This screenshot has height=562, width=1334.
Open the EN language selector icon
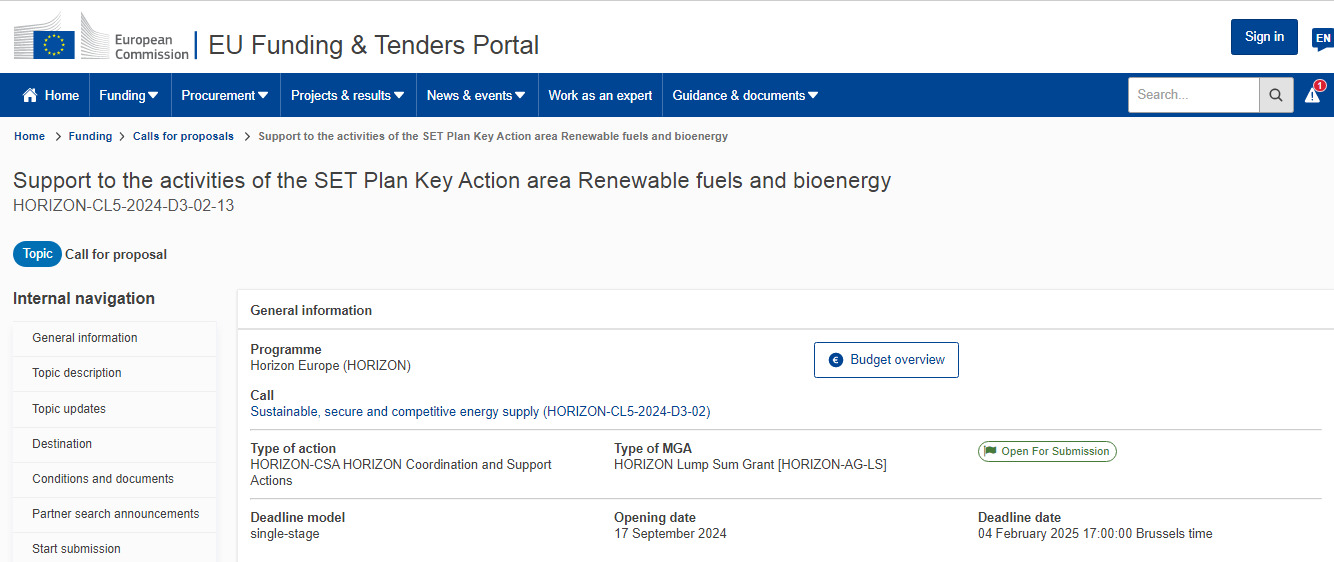1322,39
